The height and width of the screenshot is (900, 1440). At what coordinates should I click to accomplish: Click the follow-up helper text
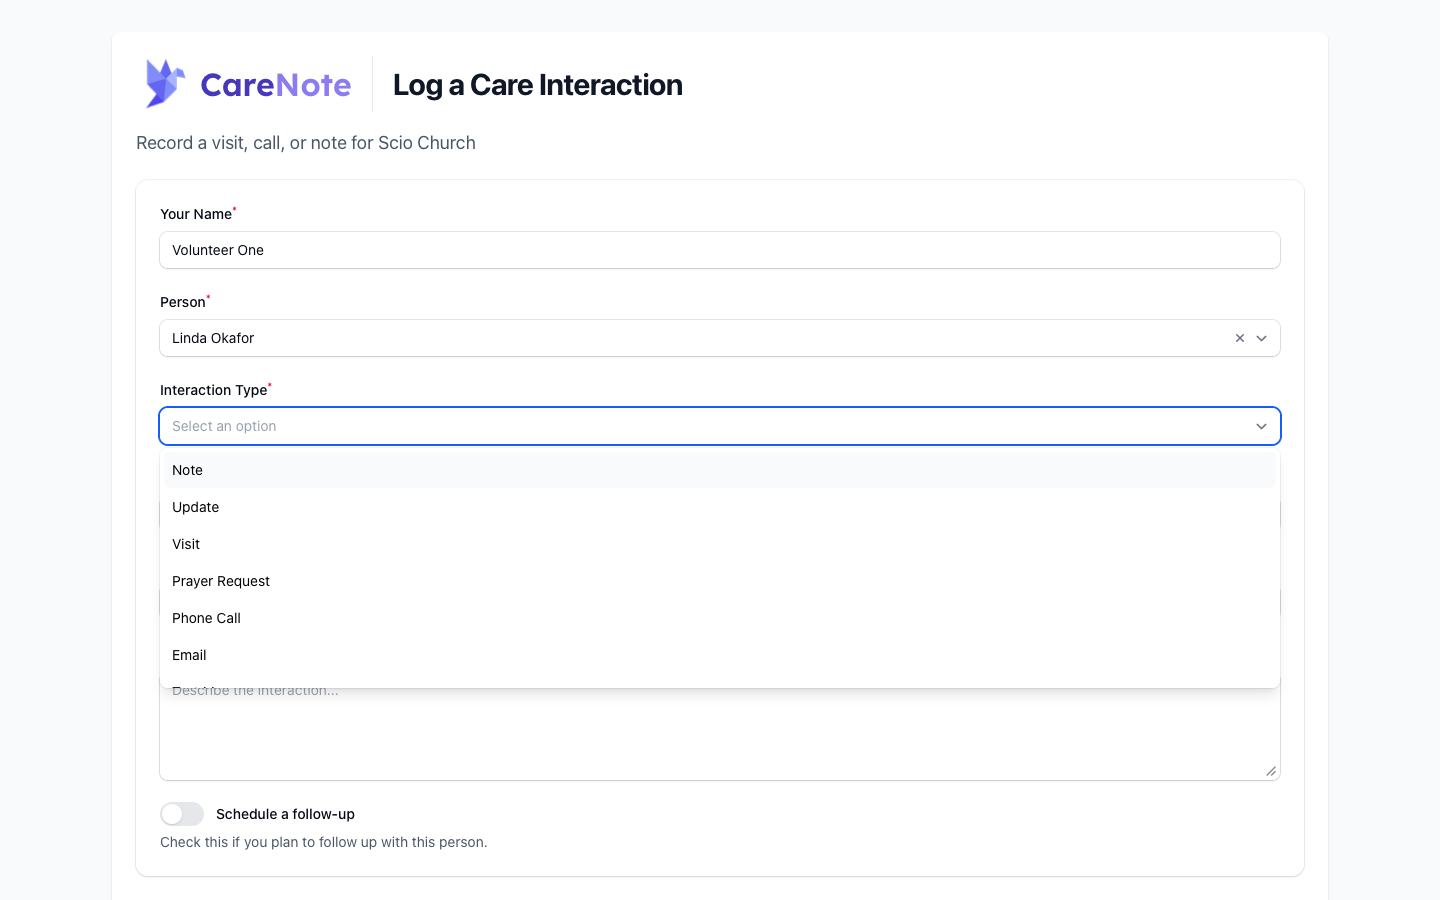point(324,842)
